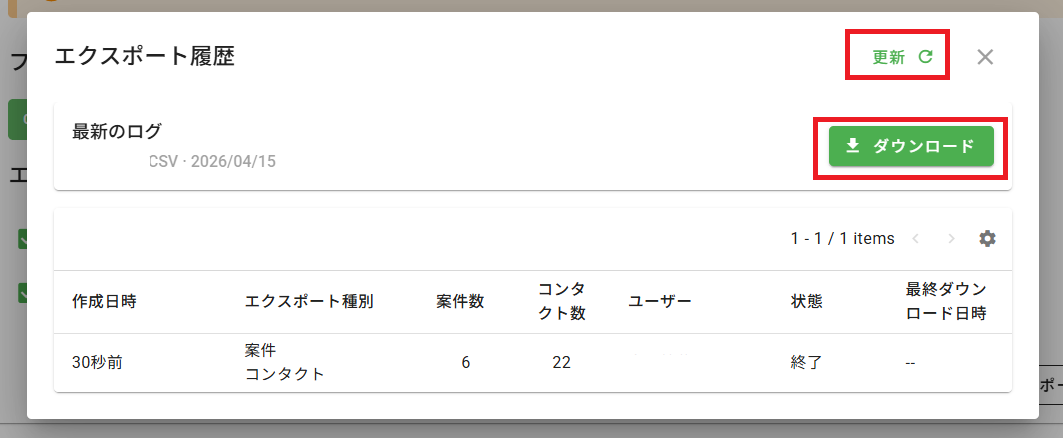Close the エクスポート履歴 dialog
This screenshot has height=438, width=1063.
pos(985,57)
